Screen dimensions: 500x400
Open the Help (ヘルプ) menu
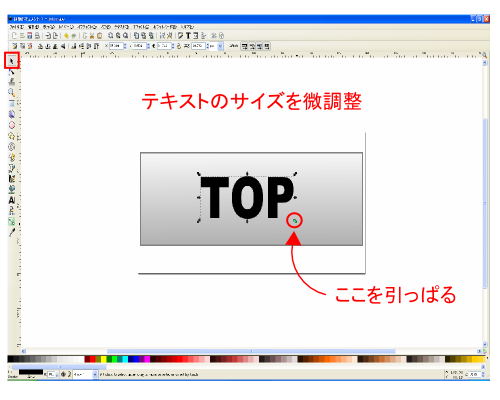tap(188, 27)
